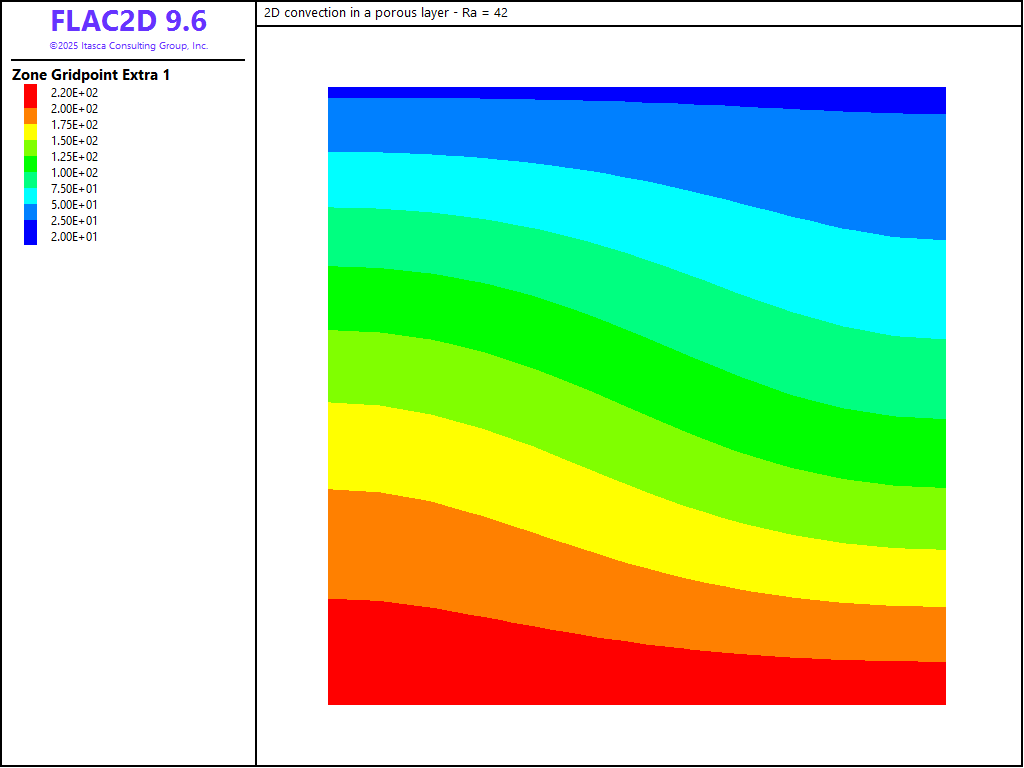1024x768 pixels.
Task: Click the 1.50E+02 legend value
Action: pos(74,141)
